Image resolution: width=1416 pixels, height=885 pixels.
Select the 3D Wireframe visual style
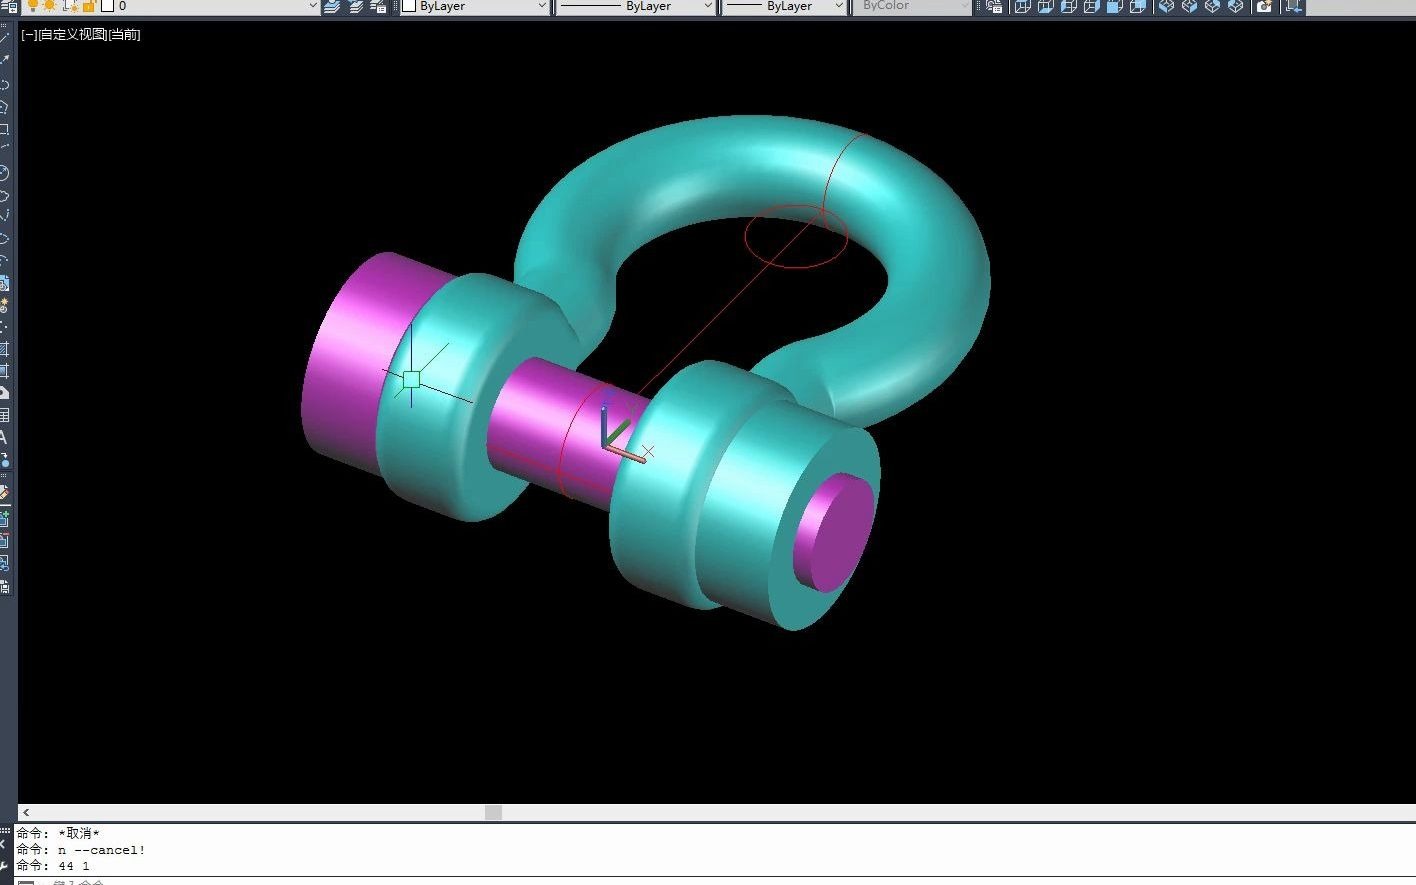pos(1046,6)
